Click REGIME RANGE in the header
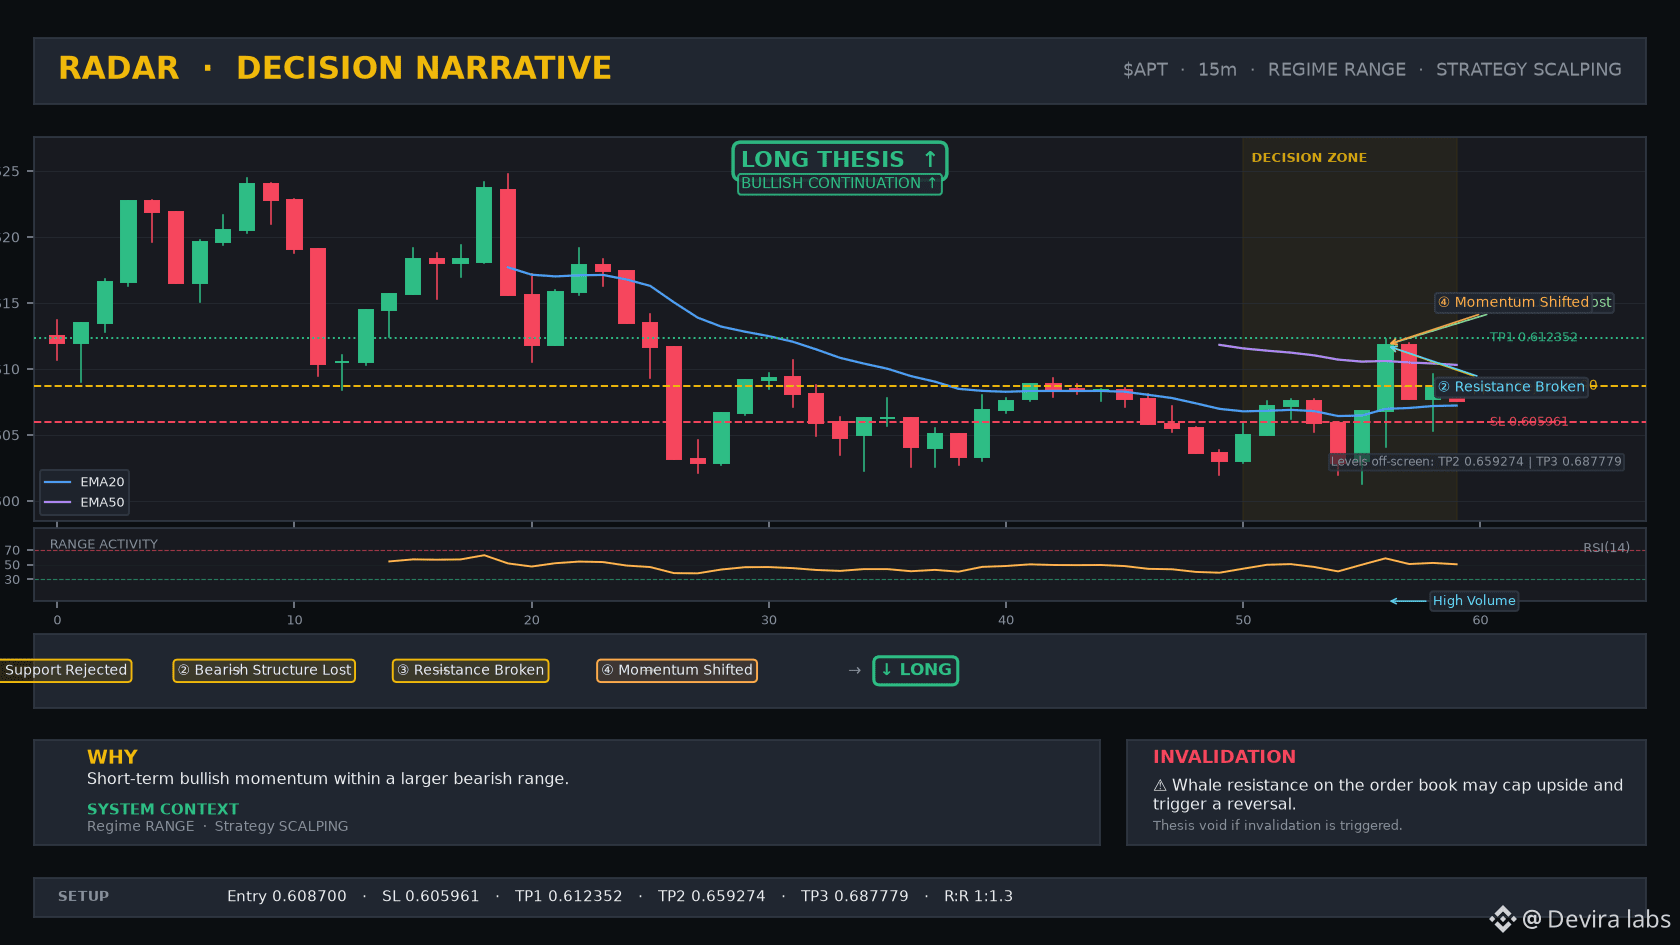 1337,70
